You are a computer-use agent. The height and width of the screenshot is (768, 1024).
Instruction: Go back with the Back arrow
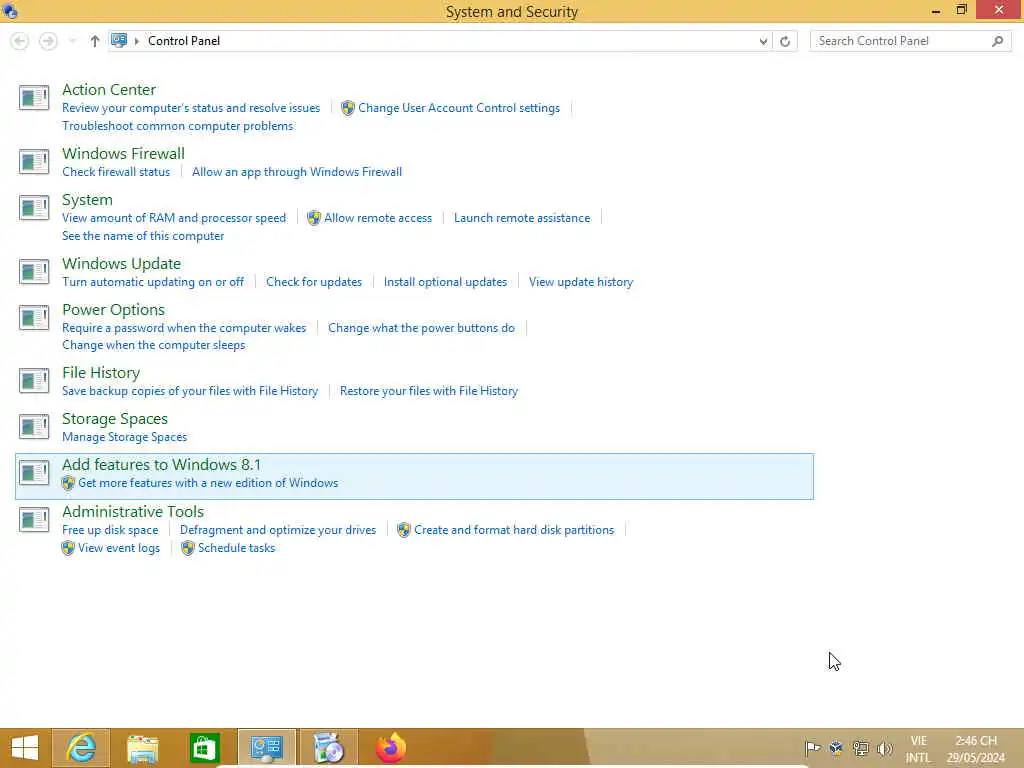point(20,41)
